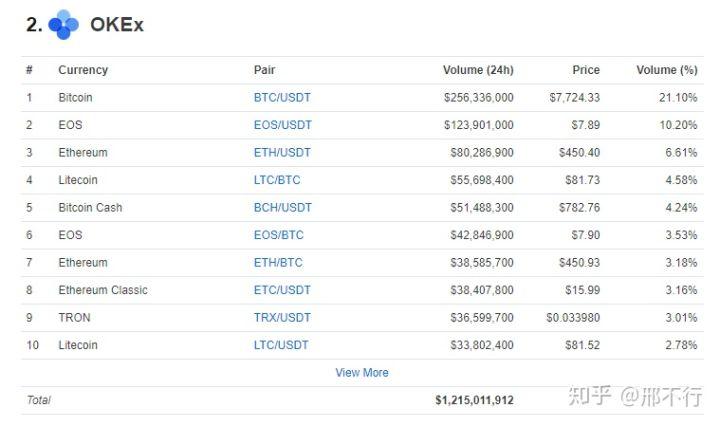The width and height of the screenshot is (720, 426).
Task: Click the OKEx logo icon
Action: click(x=63, y=24)
